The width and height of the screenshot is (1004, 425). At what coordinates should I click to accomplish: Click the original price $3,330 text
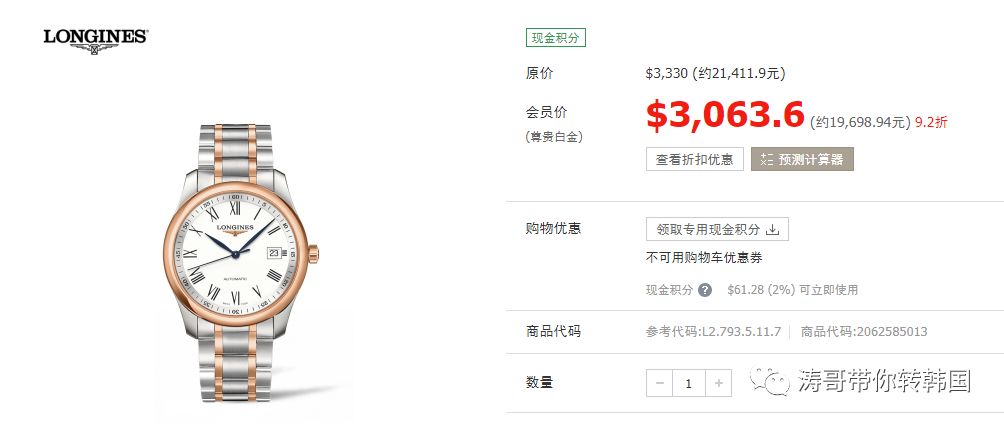tap(667, 73)
